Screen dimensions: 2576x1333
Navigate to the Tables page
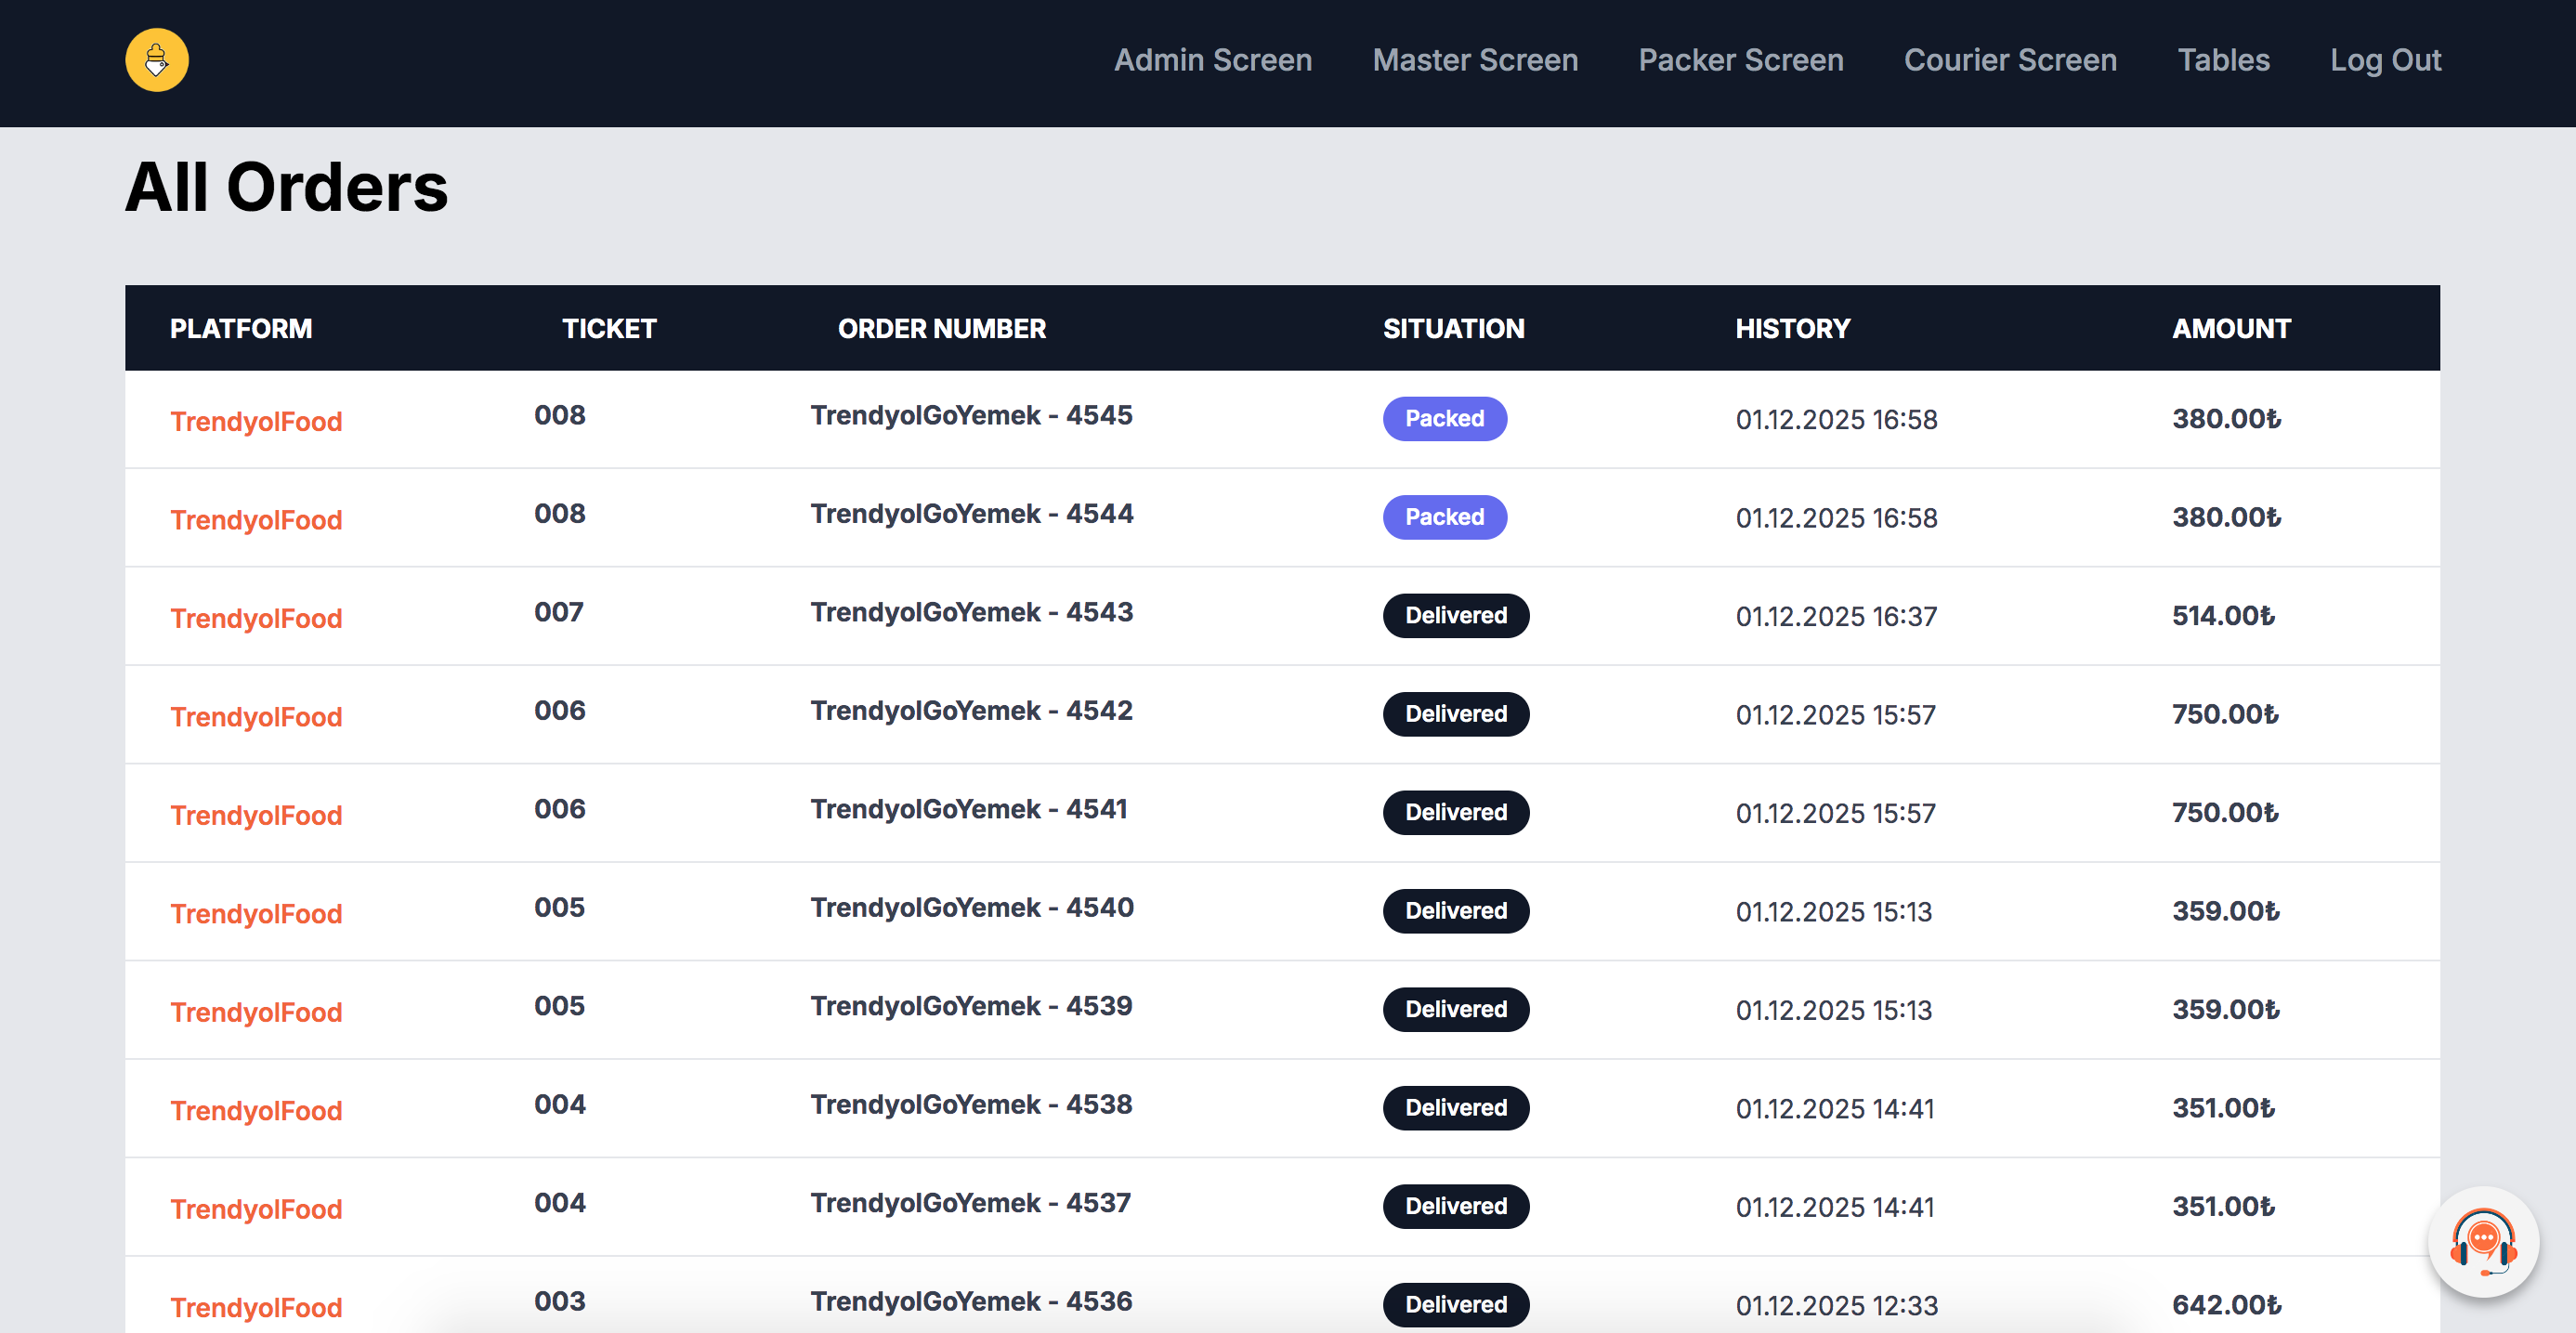[2223, 60]
